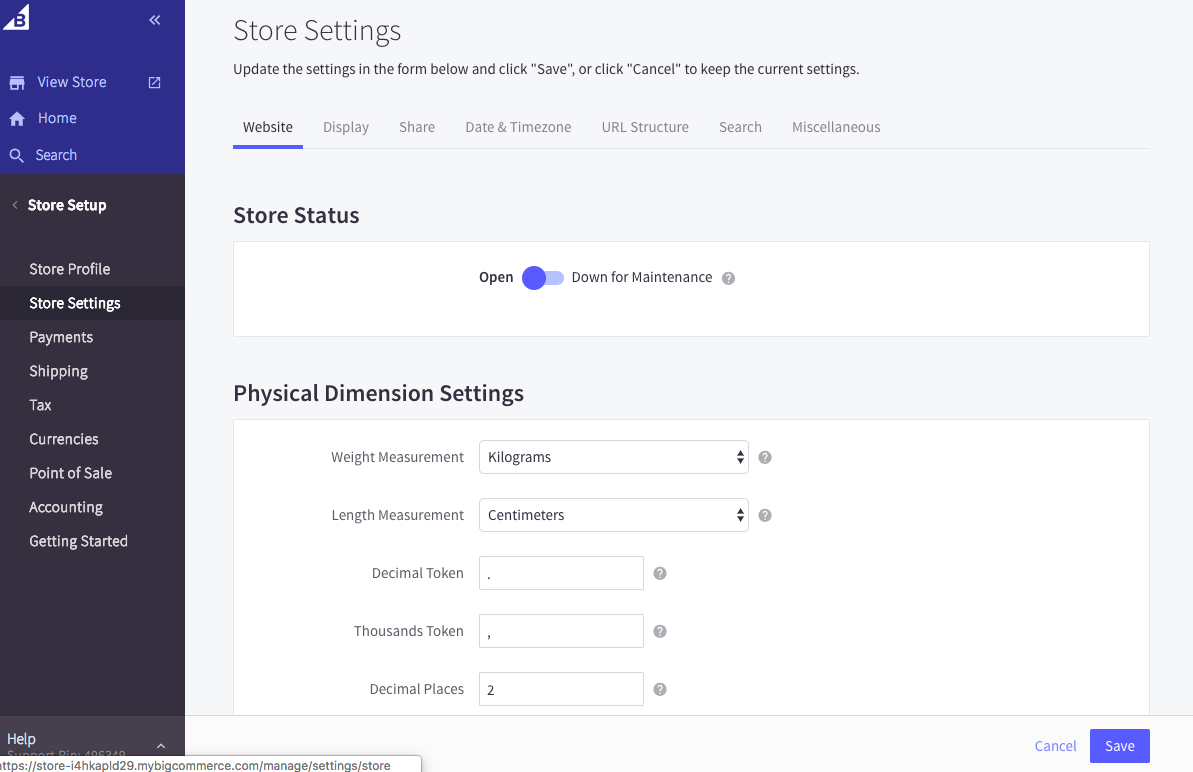Click the Home house icon
1193x772 pixels.
pyautogui.click(x=17, y=119)
